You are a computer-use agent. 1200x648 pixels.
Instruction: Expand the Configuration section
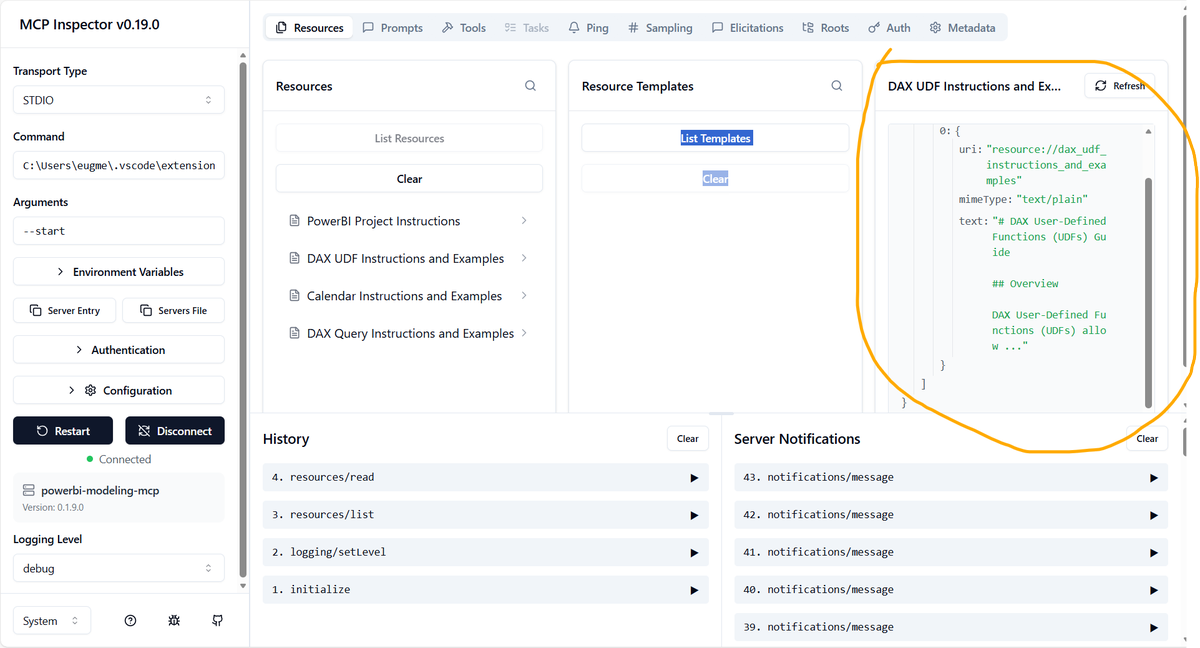coord(119,391)
